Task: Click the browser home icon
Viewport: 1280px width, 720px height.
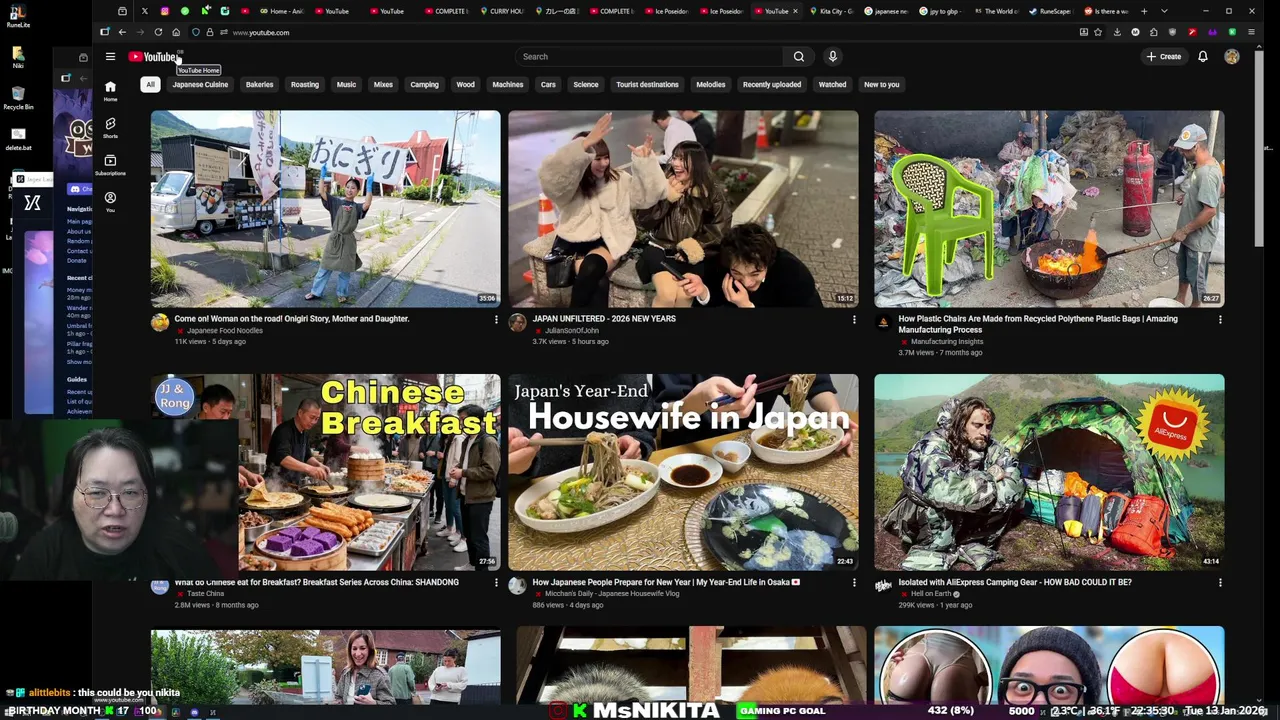Action: click(176, 32)
